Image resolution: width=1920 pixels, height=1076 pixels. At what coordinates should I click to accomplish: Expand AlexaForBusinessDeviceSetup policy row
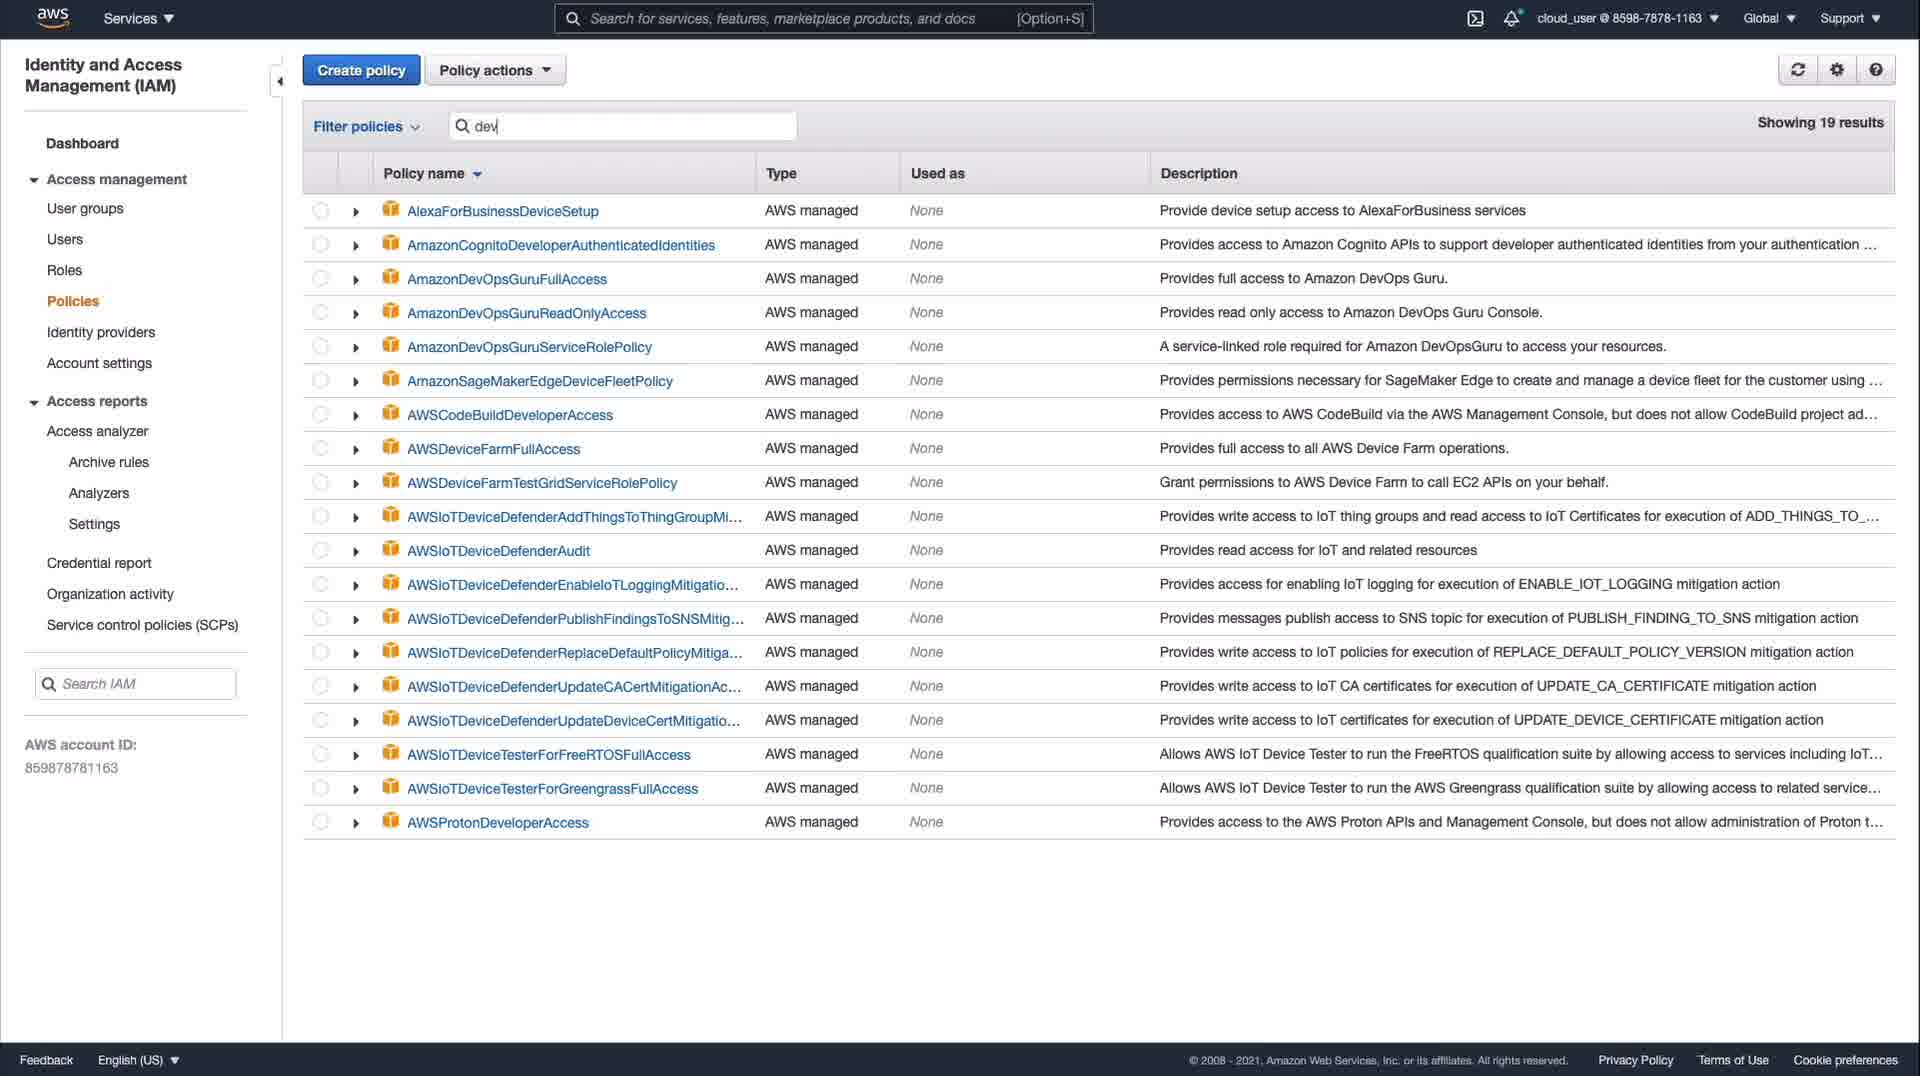(x=356, y=212)
